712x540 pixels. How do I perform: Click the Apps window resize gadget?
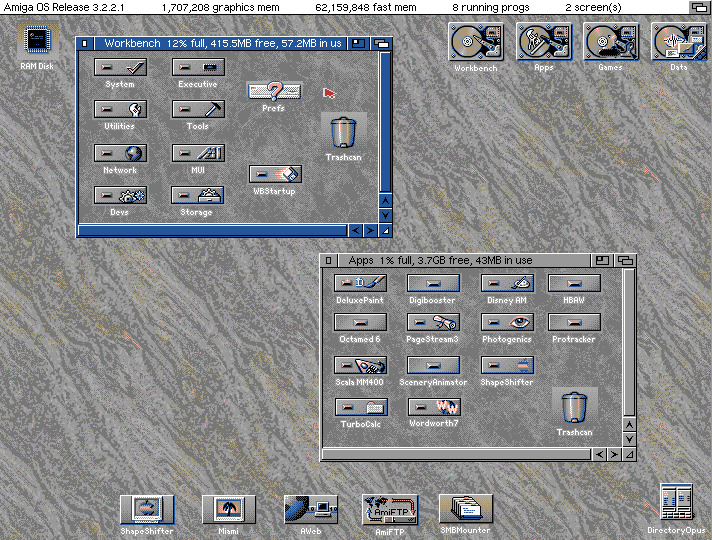(629, 454)
